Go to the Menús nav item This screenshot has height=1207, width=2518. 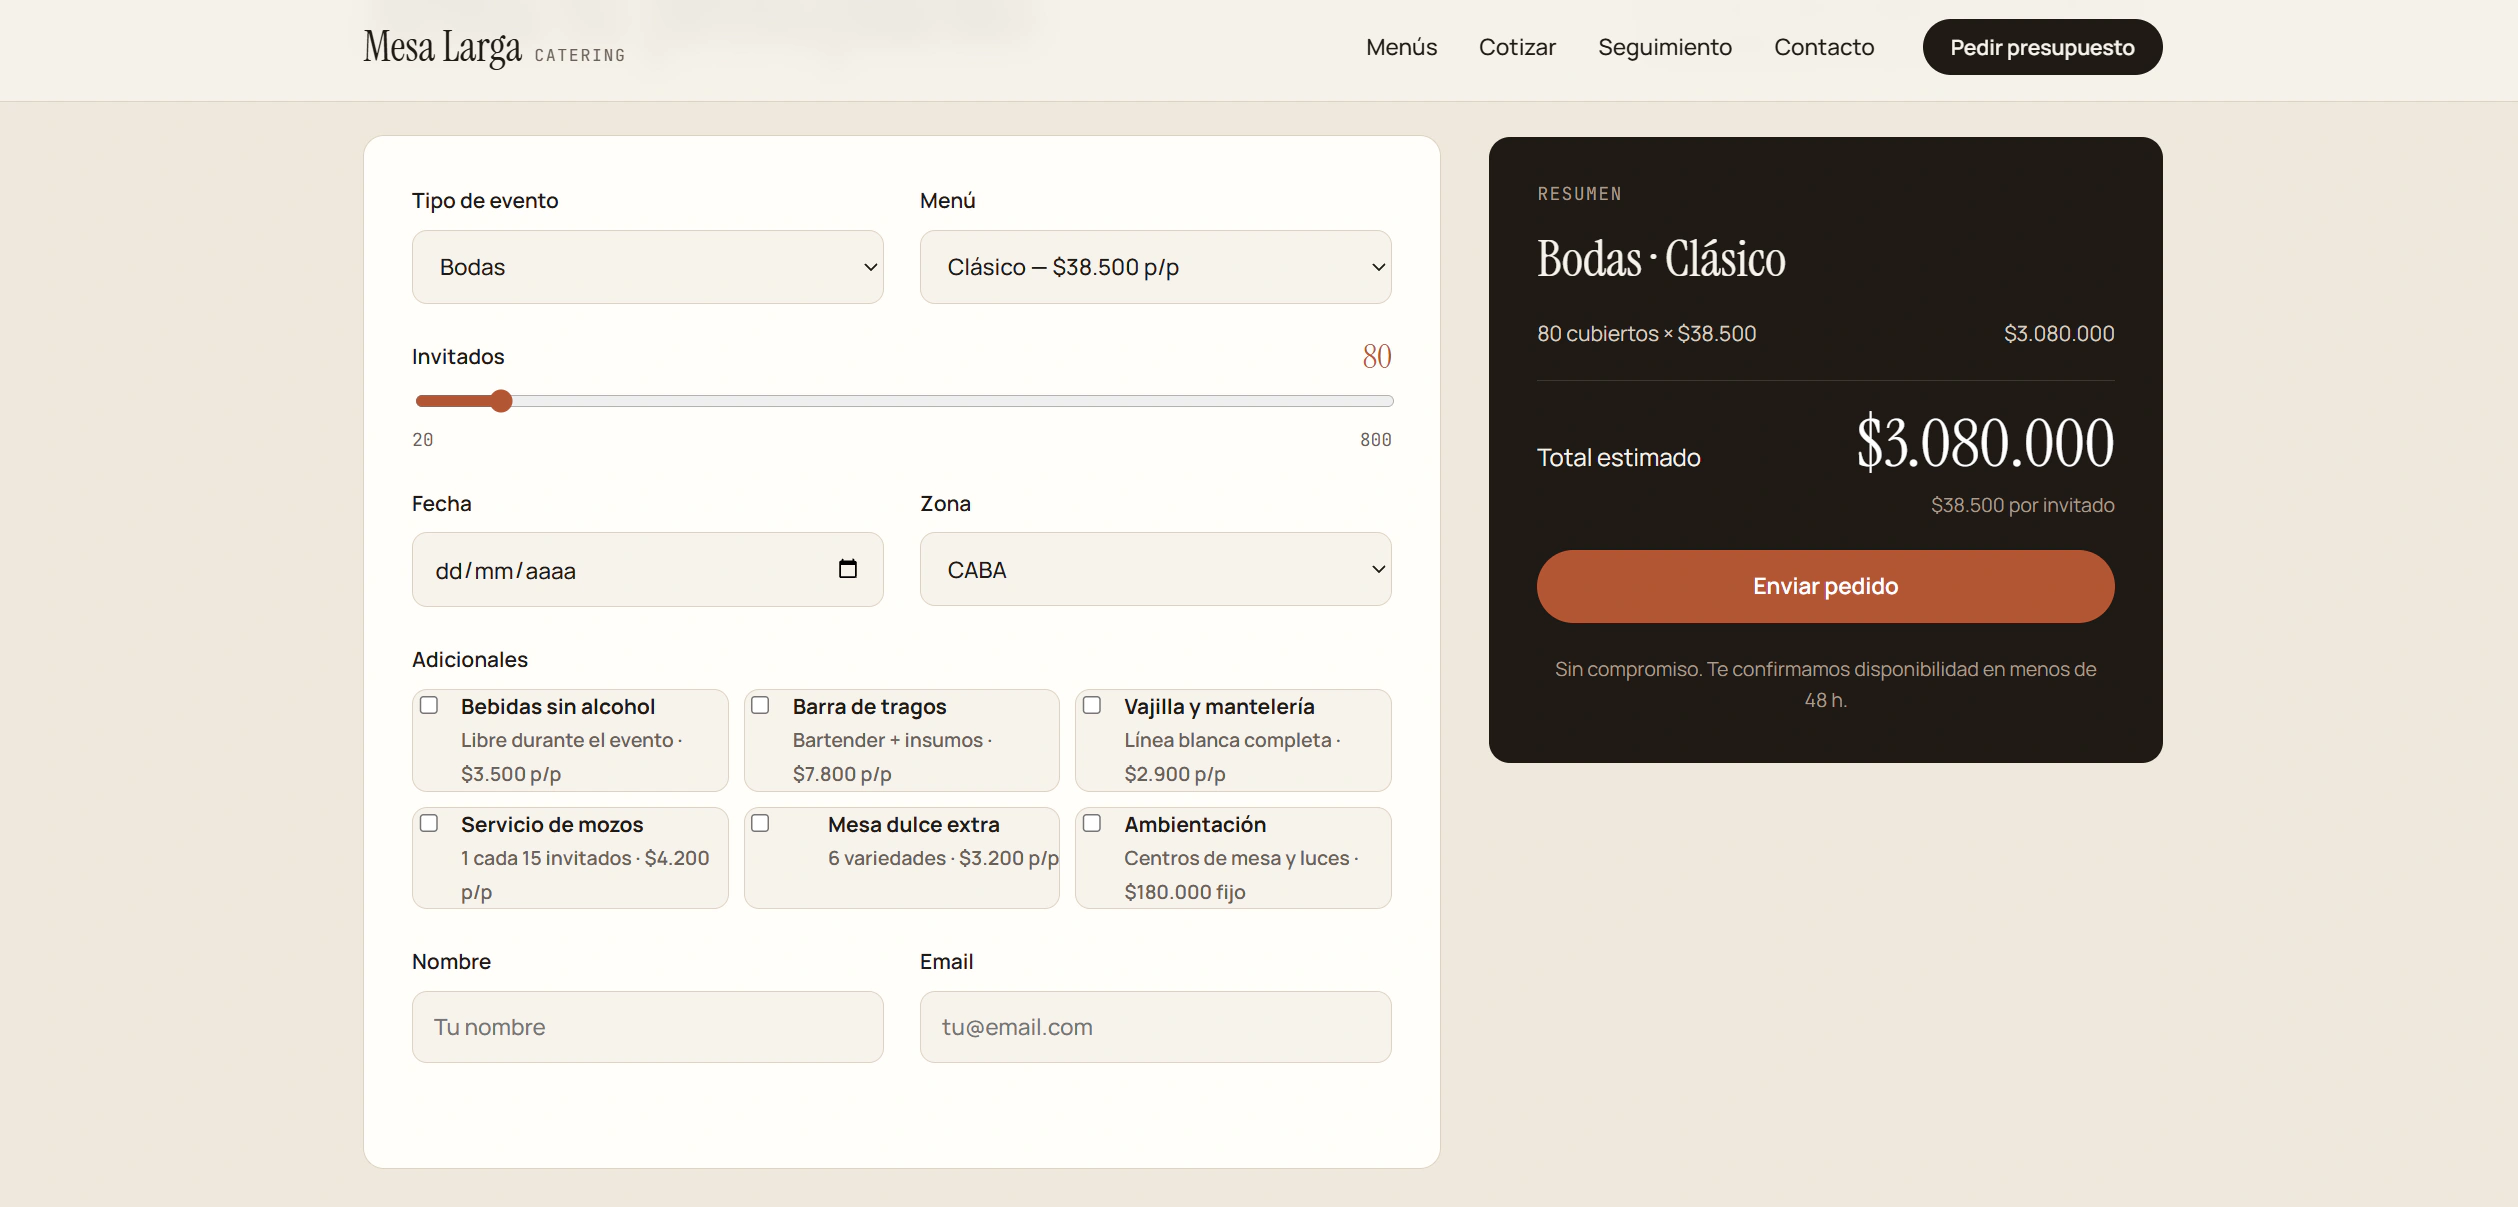pyautogui.click(x=1401, y=47)
